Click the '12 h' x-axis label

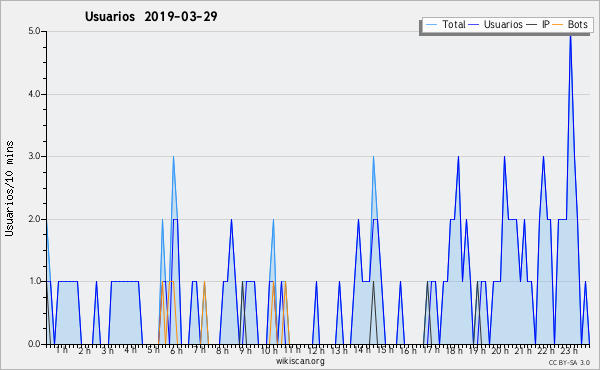click(316, 350)
